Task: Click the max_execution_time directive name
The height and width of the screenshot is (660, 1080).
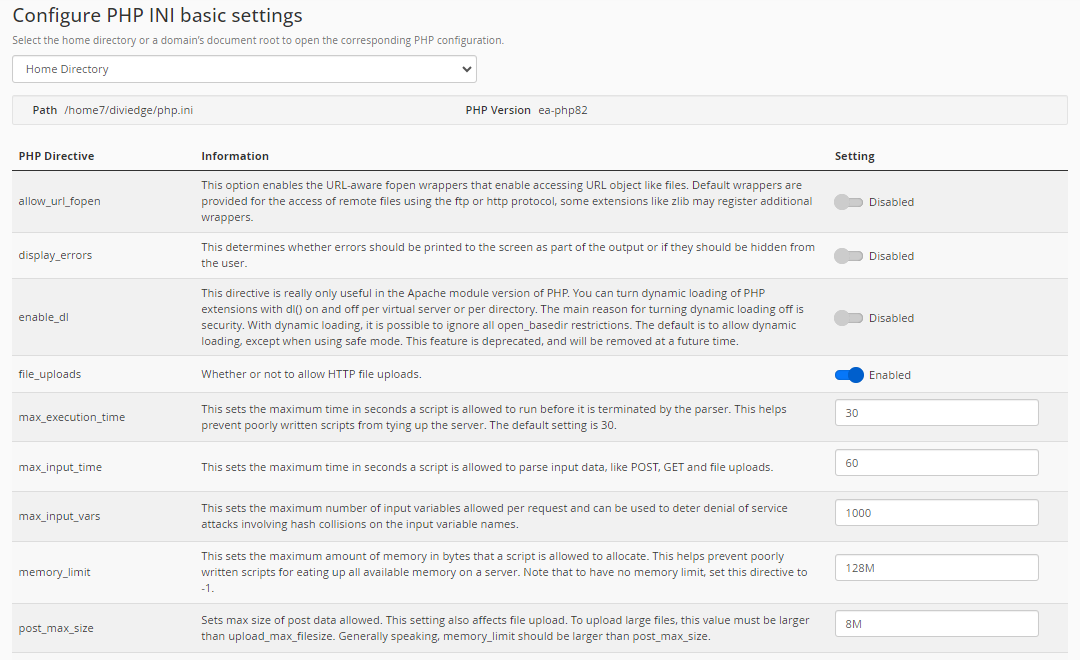Action: click(72, 417)
